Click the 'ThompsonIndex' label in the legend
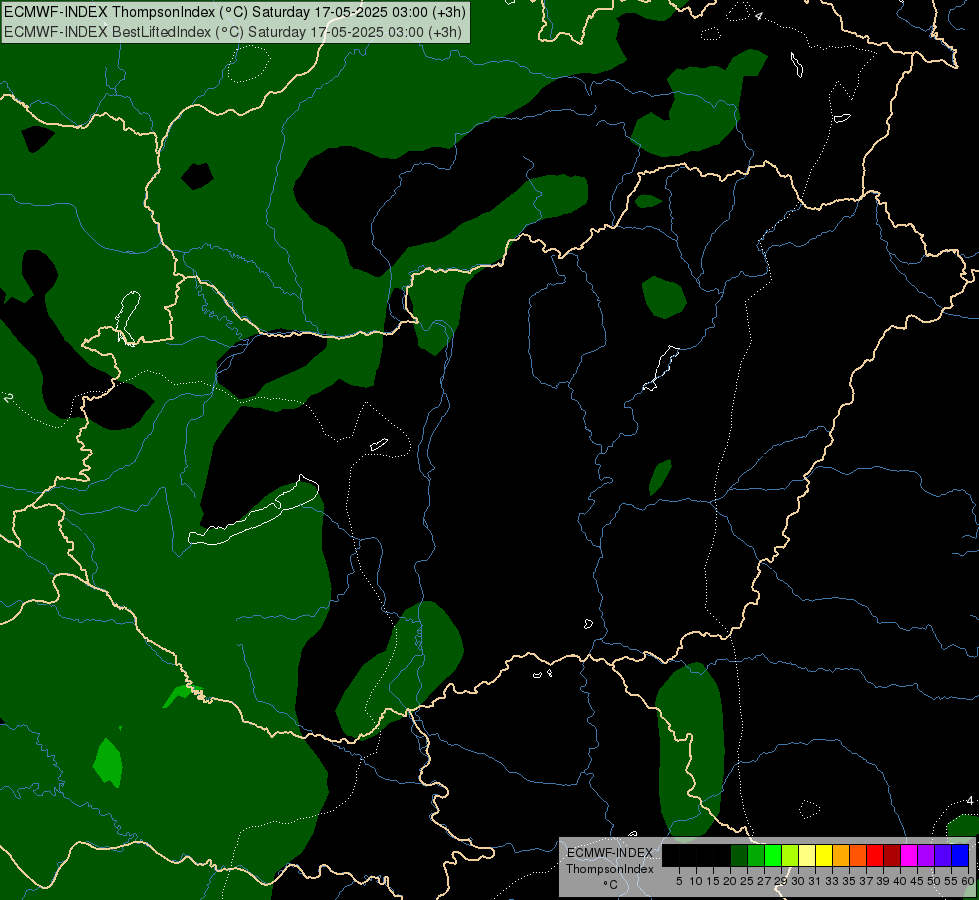 tap(610, 869)
